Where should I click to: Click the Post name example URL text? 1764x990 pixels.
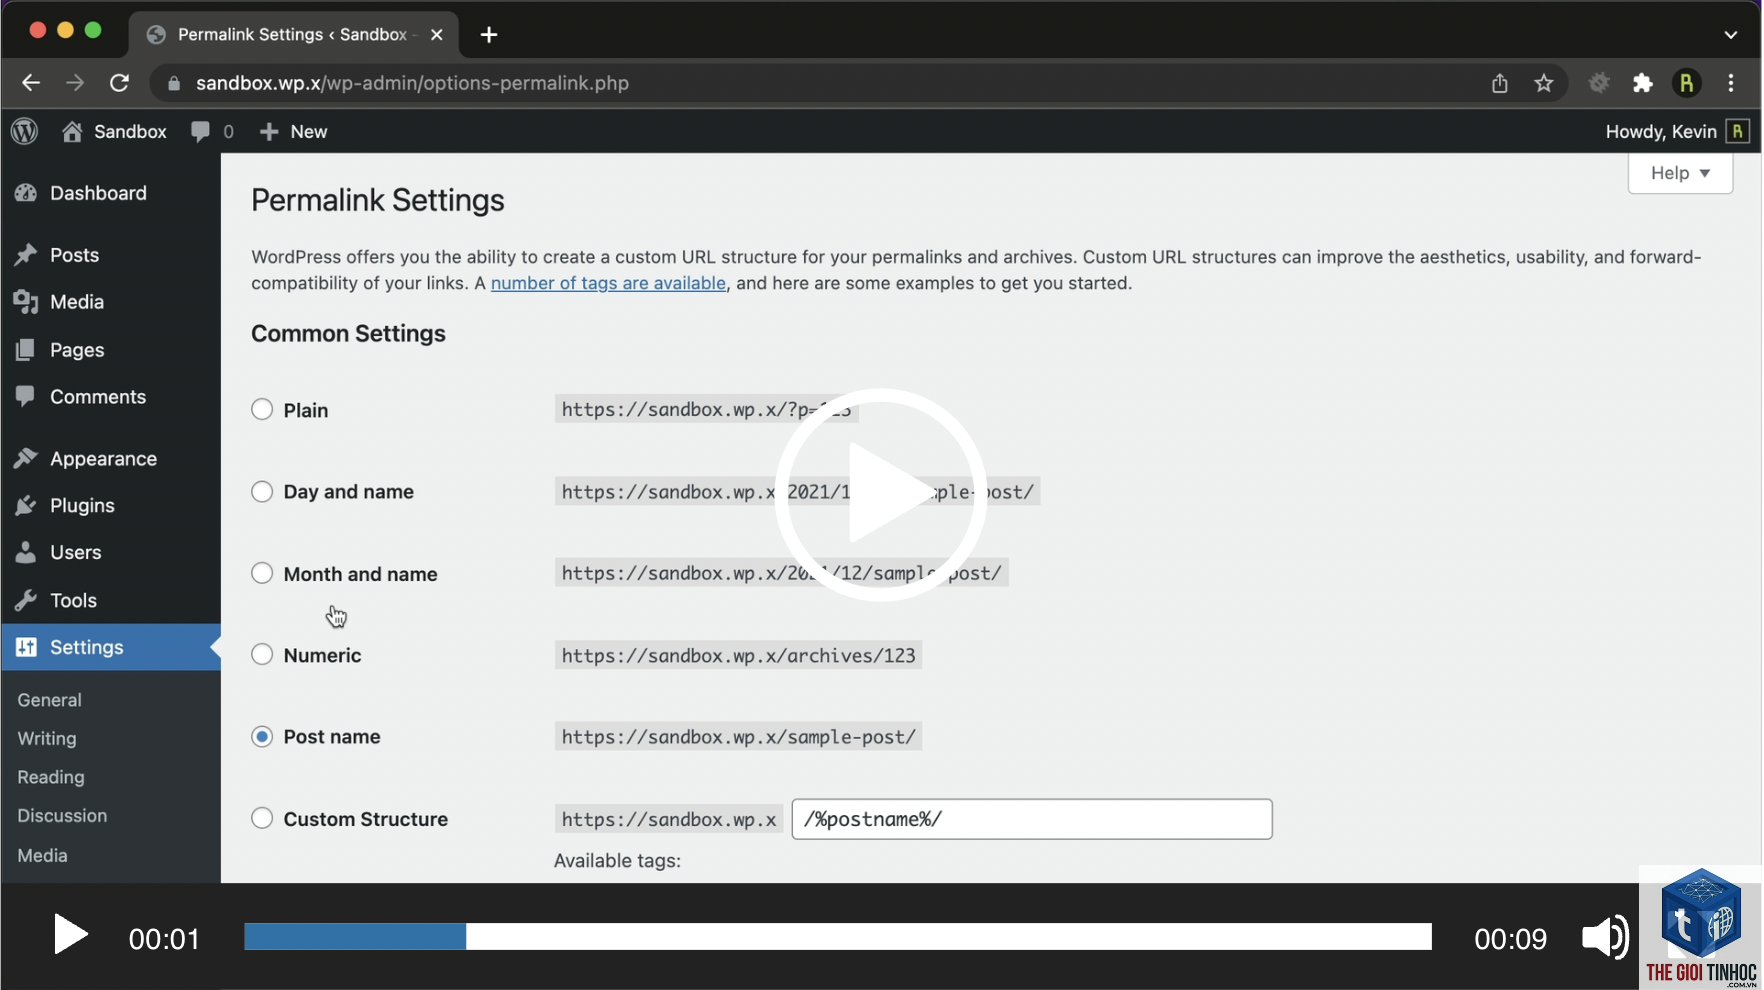(738, 737)
